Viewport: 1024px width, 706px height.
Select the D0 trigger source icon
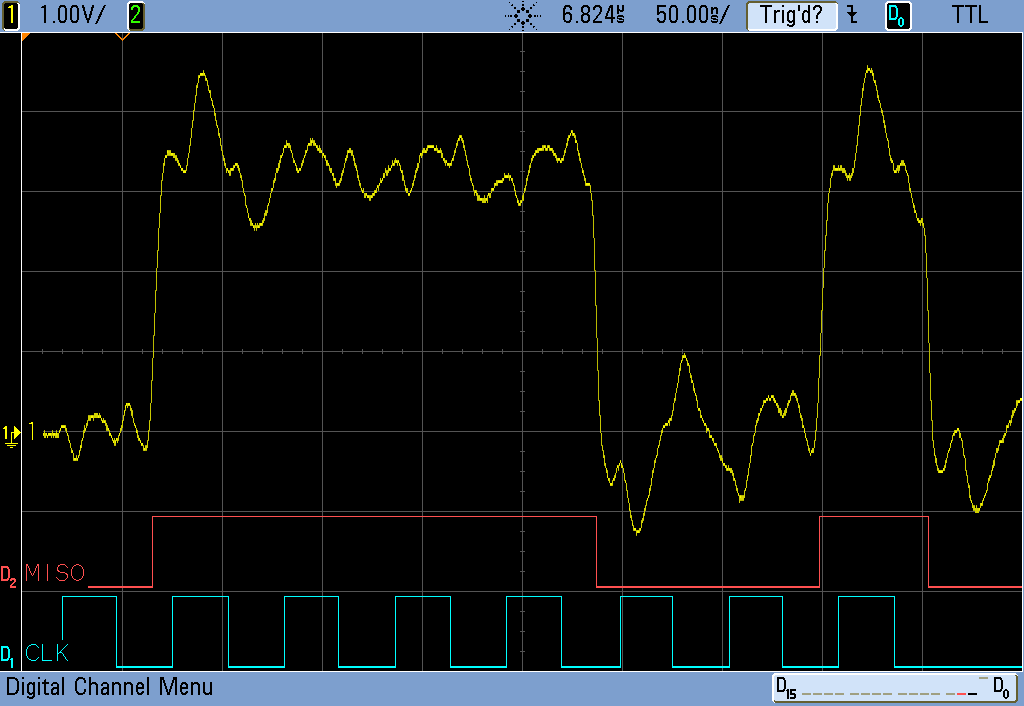(x=898, y=15)
